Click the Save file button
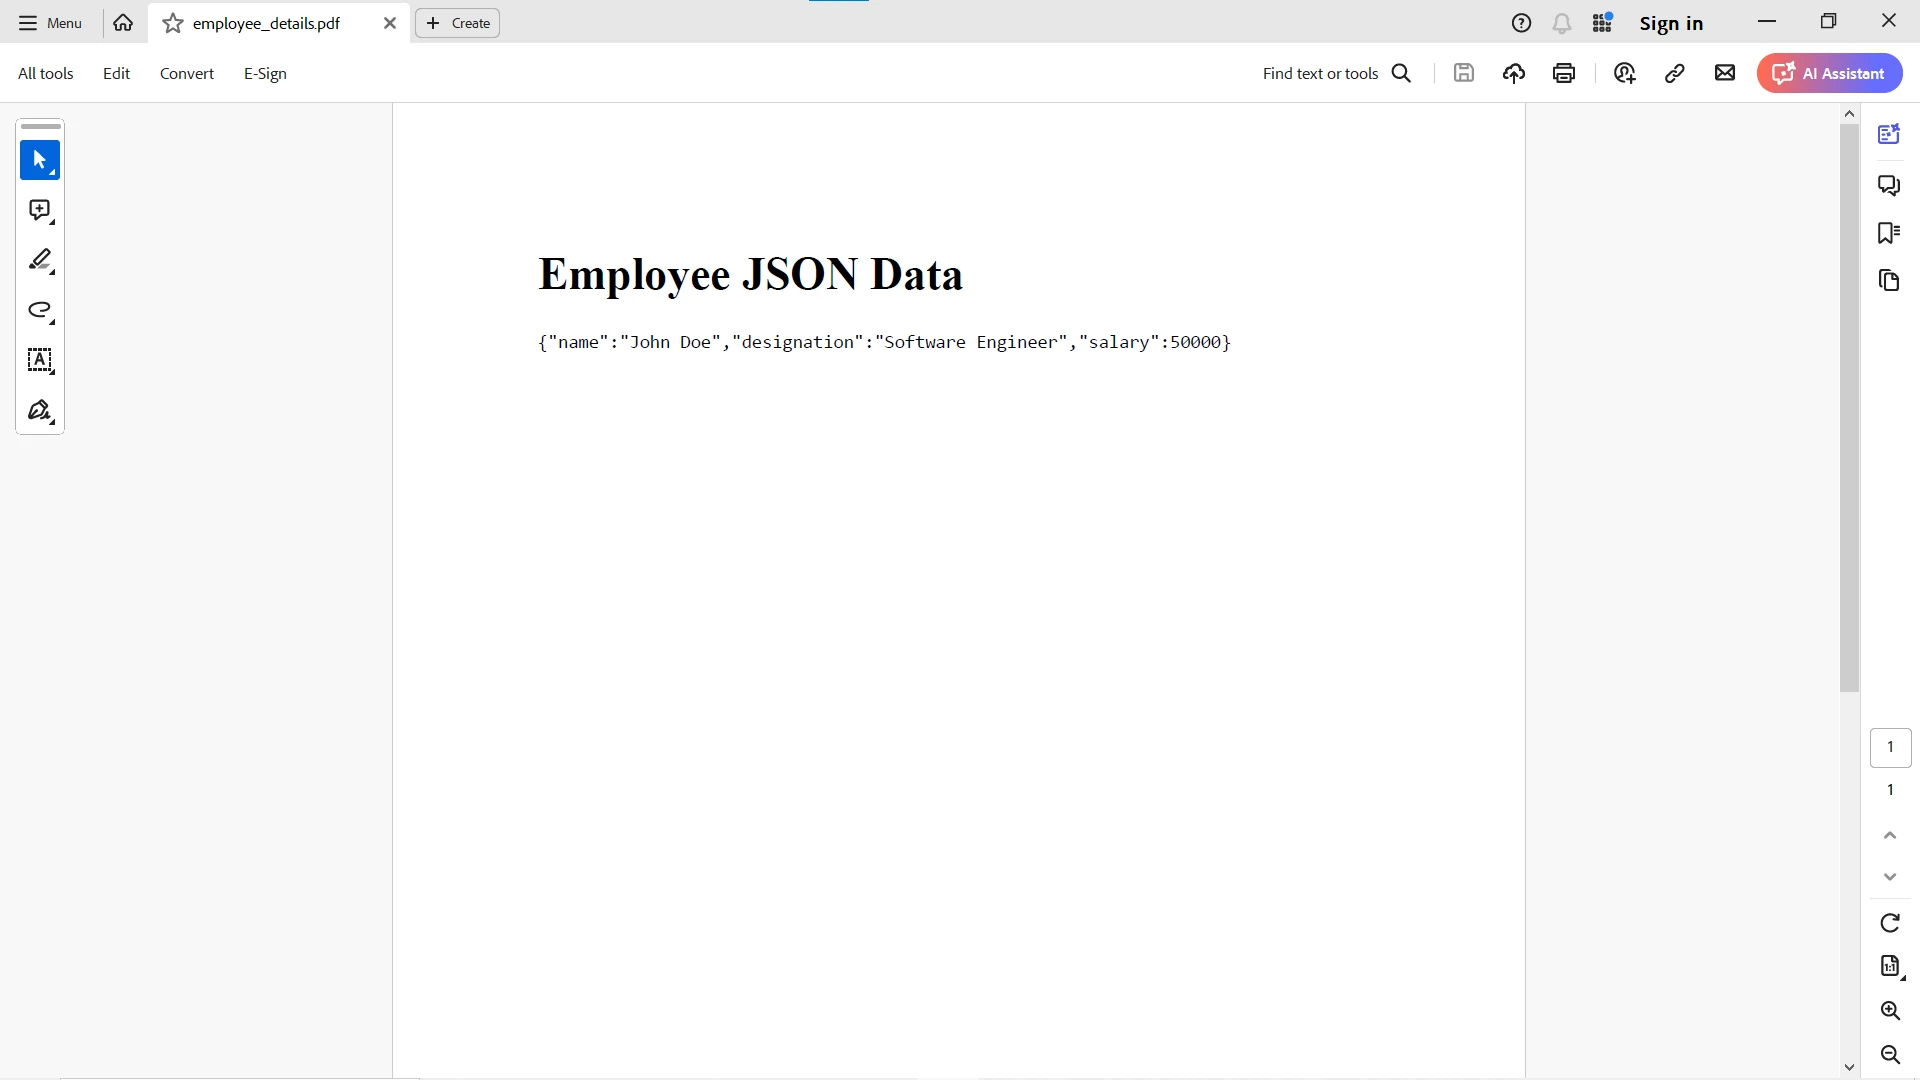The height and width of the screenshot is (1080, 1920). point(1462,73)
